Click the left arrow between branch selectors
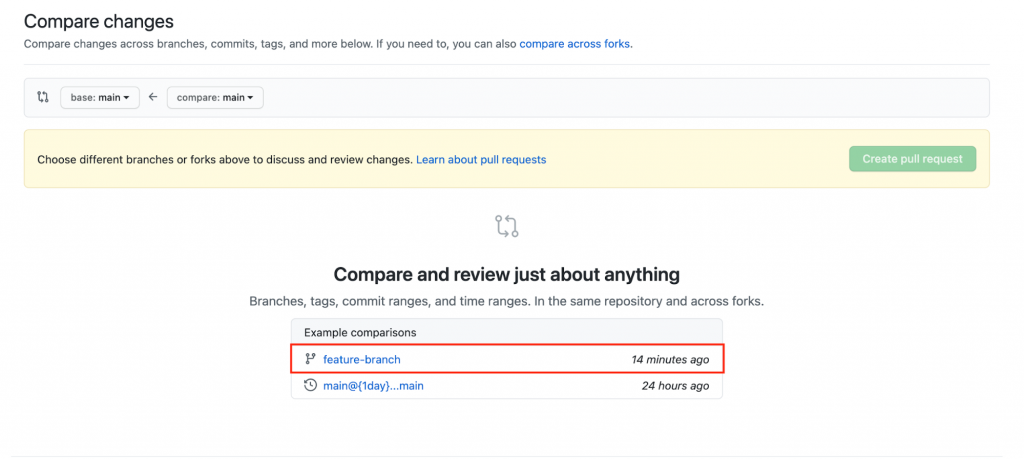This screenshot has height=459, width=1024. (x=153, y=97)
